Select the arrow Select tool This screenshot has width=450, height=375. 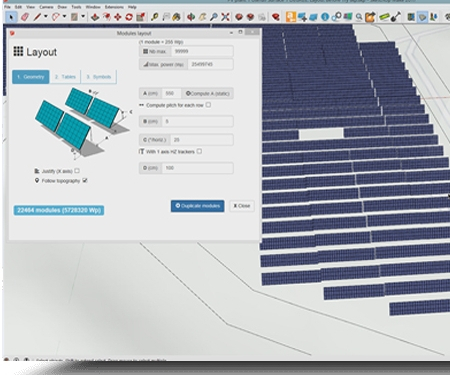[11, 17]
